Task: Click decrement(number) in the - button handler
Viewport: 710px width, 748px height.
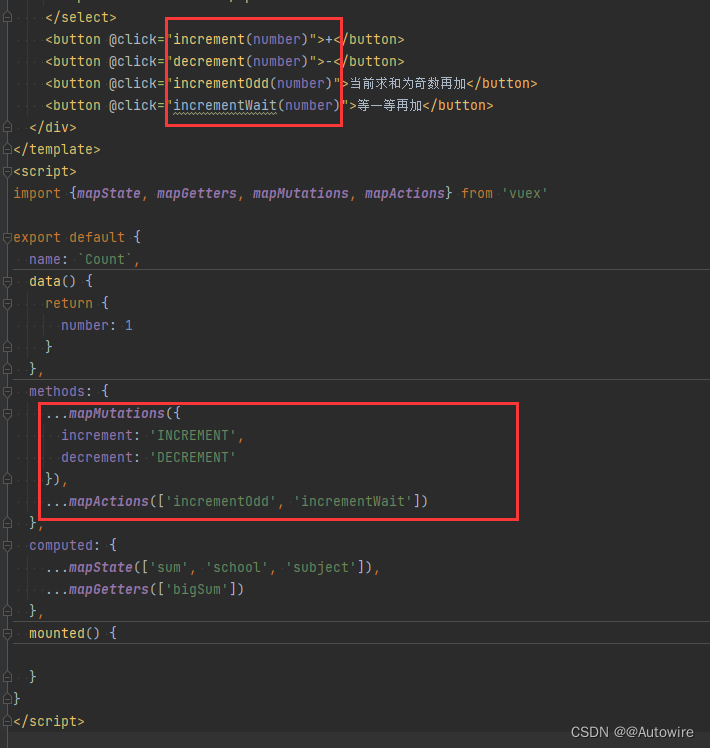Action: (240, 62)
